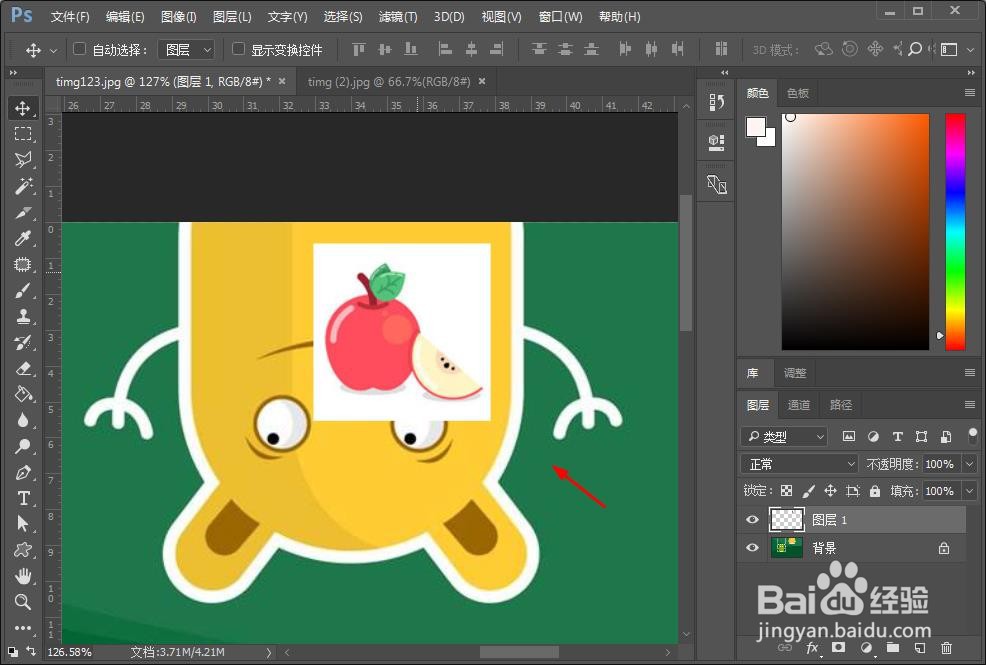Screen dimensions: 986x665
Task: Open the 滤镜(T) menu
Action: coord(398,17)
